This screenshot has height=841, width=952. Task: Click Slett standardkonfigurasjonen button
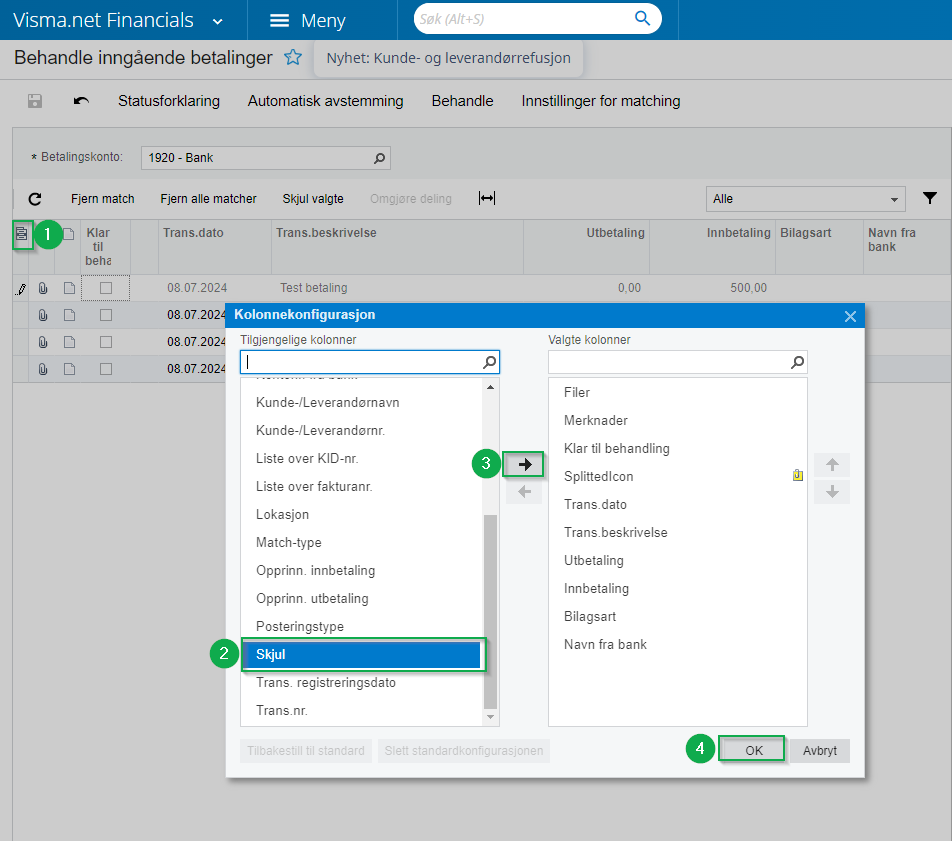pos(464,751)
